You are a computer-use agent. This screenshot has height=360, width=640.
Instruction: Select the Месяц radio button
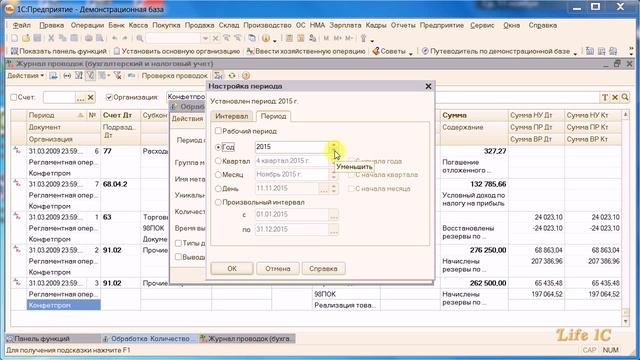coord(218,175)
